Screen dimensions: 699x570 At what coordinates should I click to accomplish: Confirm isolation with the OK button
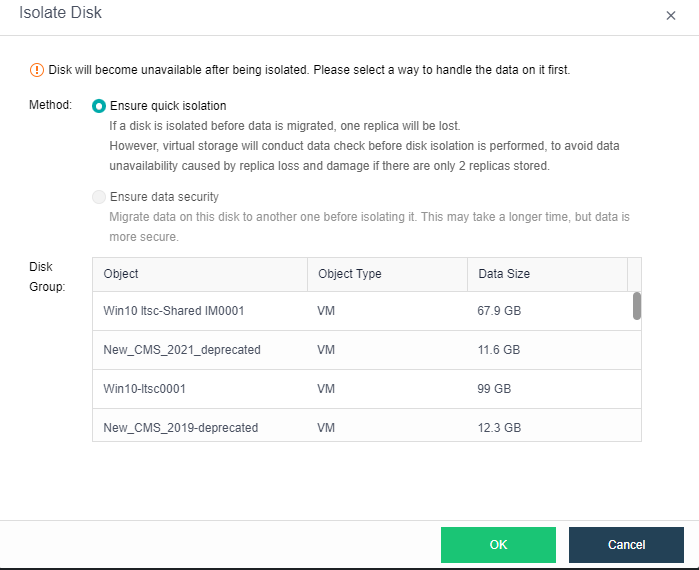(498, 545)
